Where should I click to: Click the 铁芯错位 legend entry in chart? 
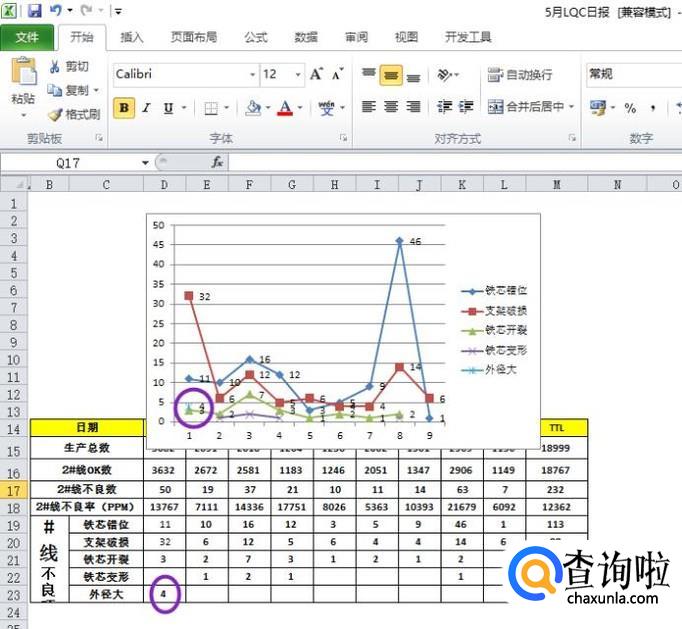point(494,291)
